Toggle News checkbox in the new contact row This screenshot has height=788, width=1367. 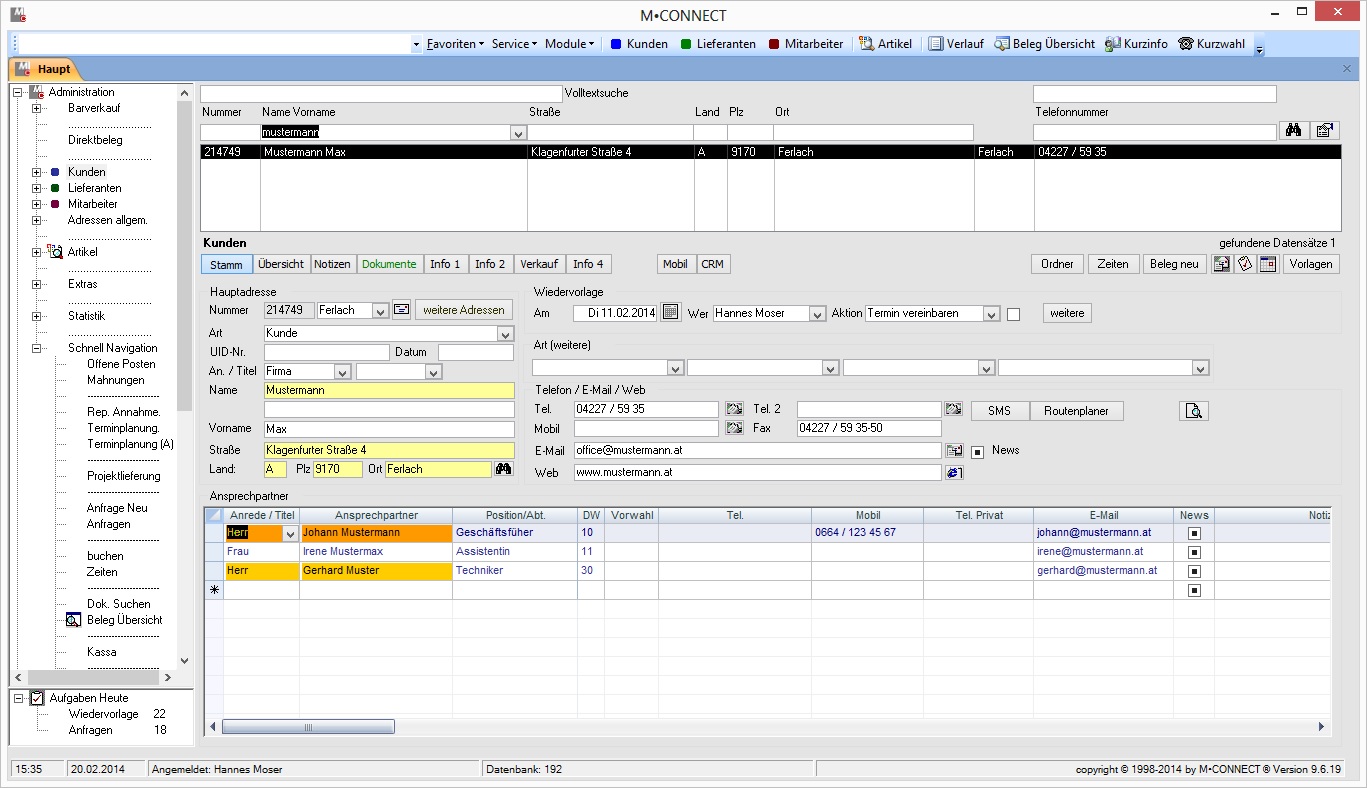1194,591
